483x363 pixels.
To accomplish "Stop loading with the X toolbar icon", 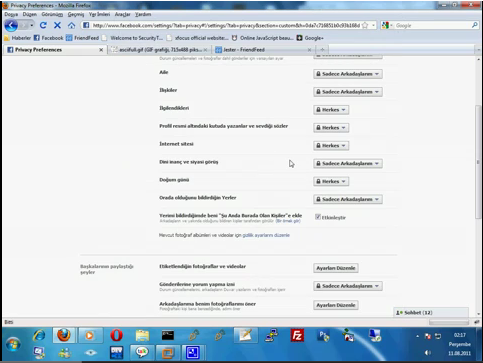I will pos(57,25).
